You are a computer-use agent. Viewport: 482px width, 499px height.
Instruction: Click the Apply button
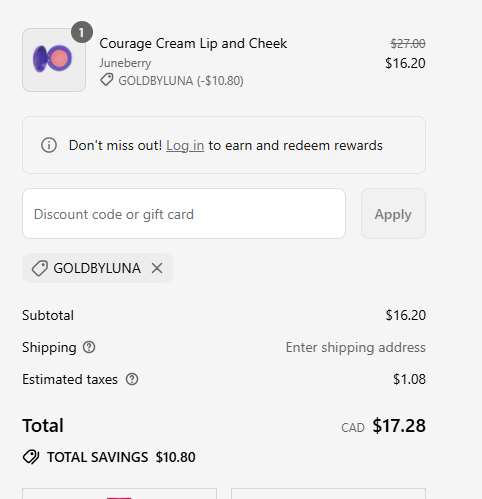[x=393, y=214]
